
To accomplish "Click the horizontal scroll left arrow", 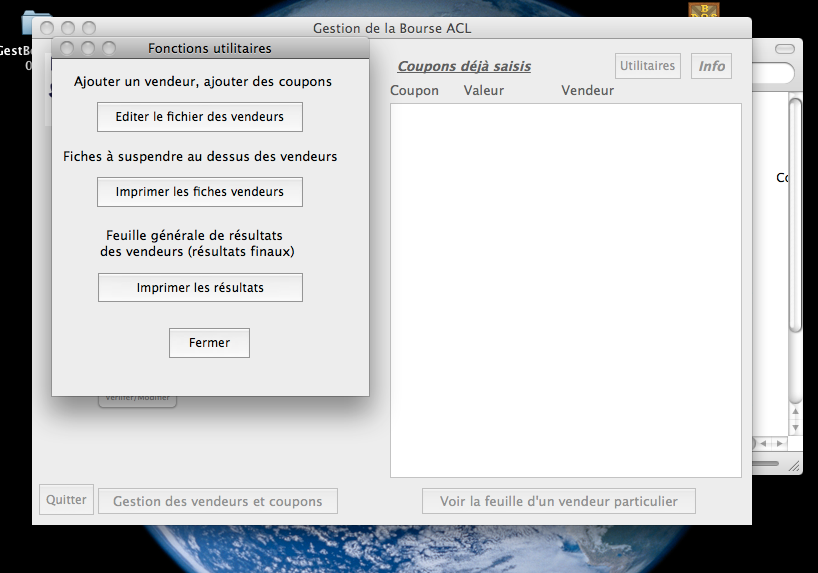I will [x=763, y=443].
